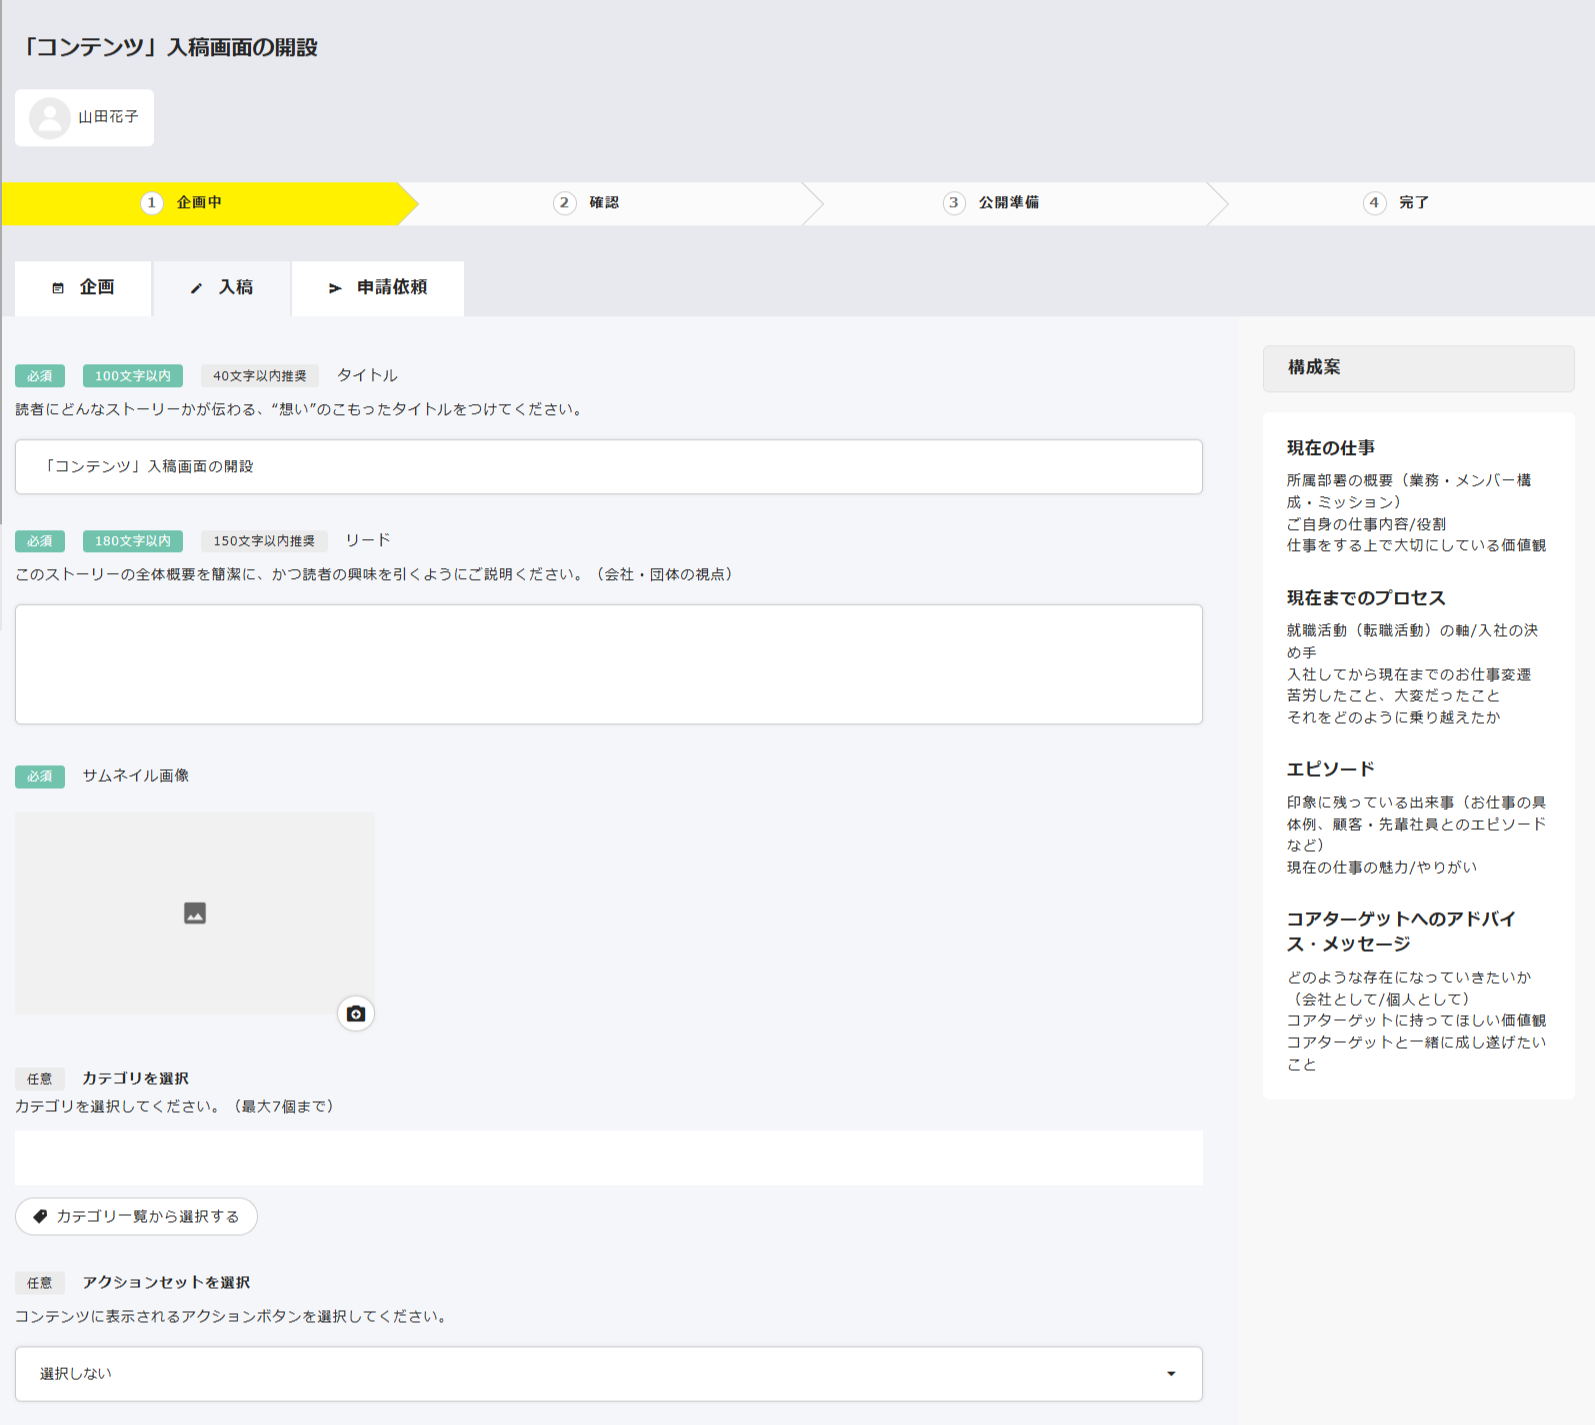Click the empty カテゴリ selection field
Viewport: 1595px width, 1425px height.
(608, 1158)
